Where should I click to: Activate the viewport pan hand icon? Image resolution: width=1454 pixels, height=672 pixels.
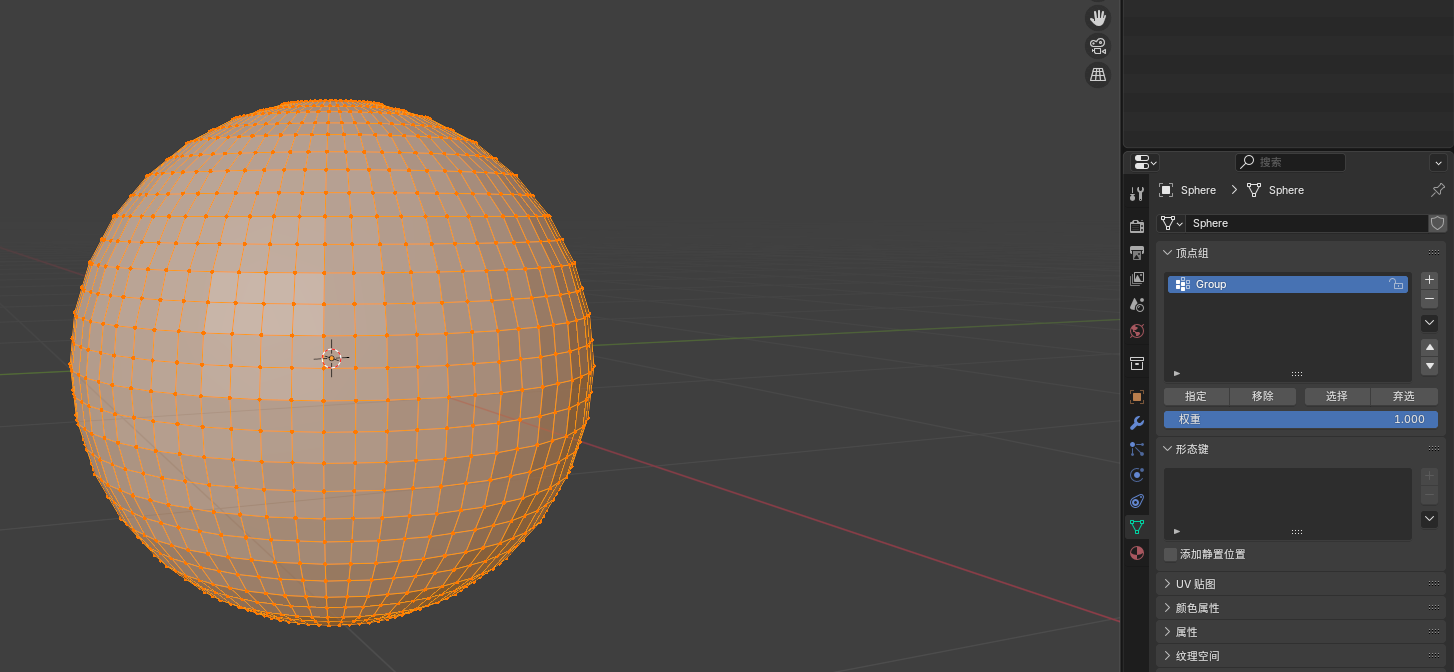coord(1098,18)
